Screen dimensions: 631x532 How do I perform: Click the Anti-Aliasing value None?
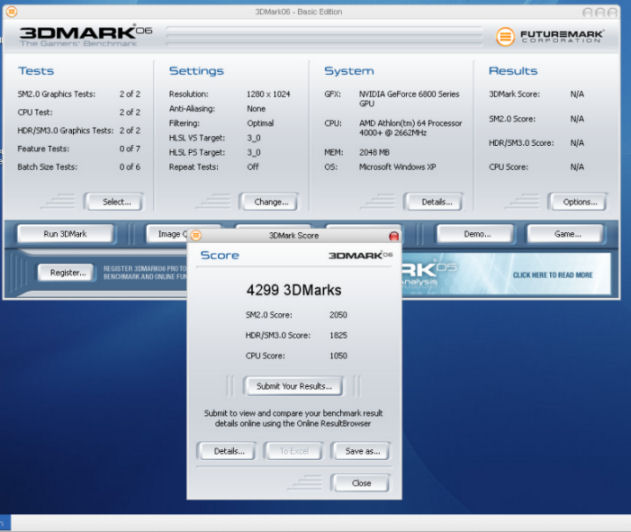[x=256, y=109]
